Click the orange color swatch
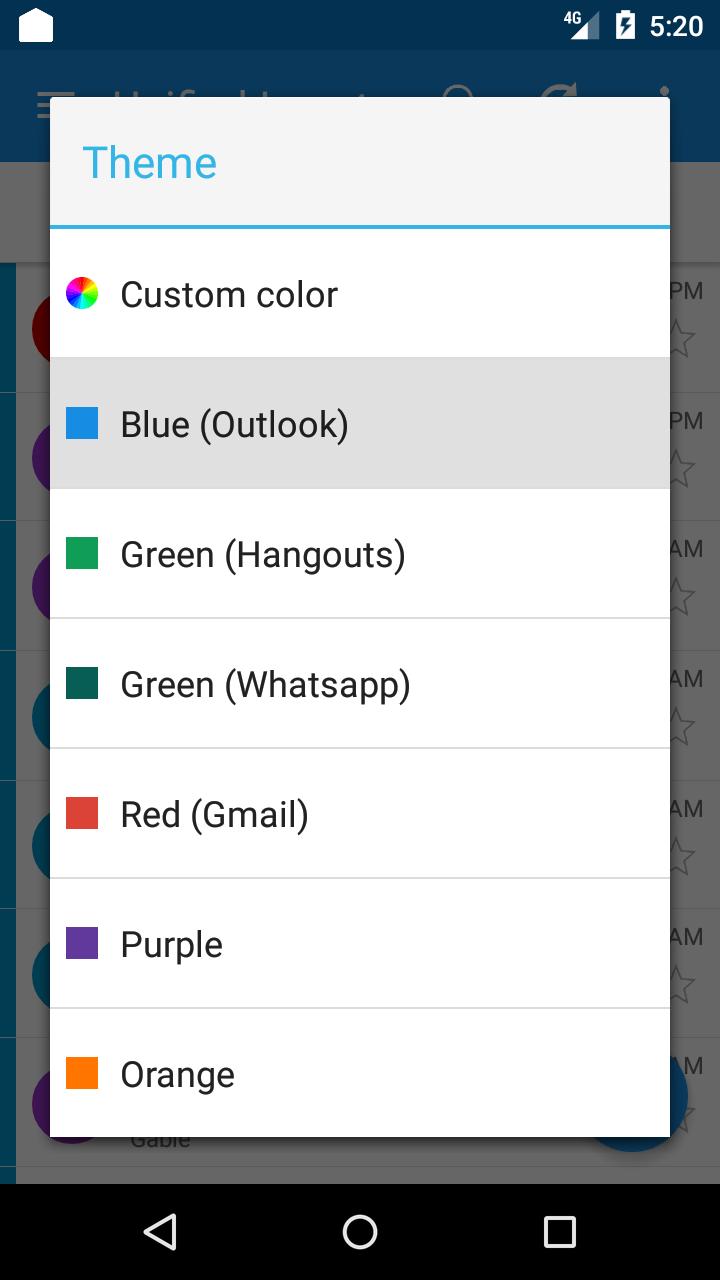 (x=82, y=1073)
